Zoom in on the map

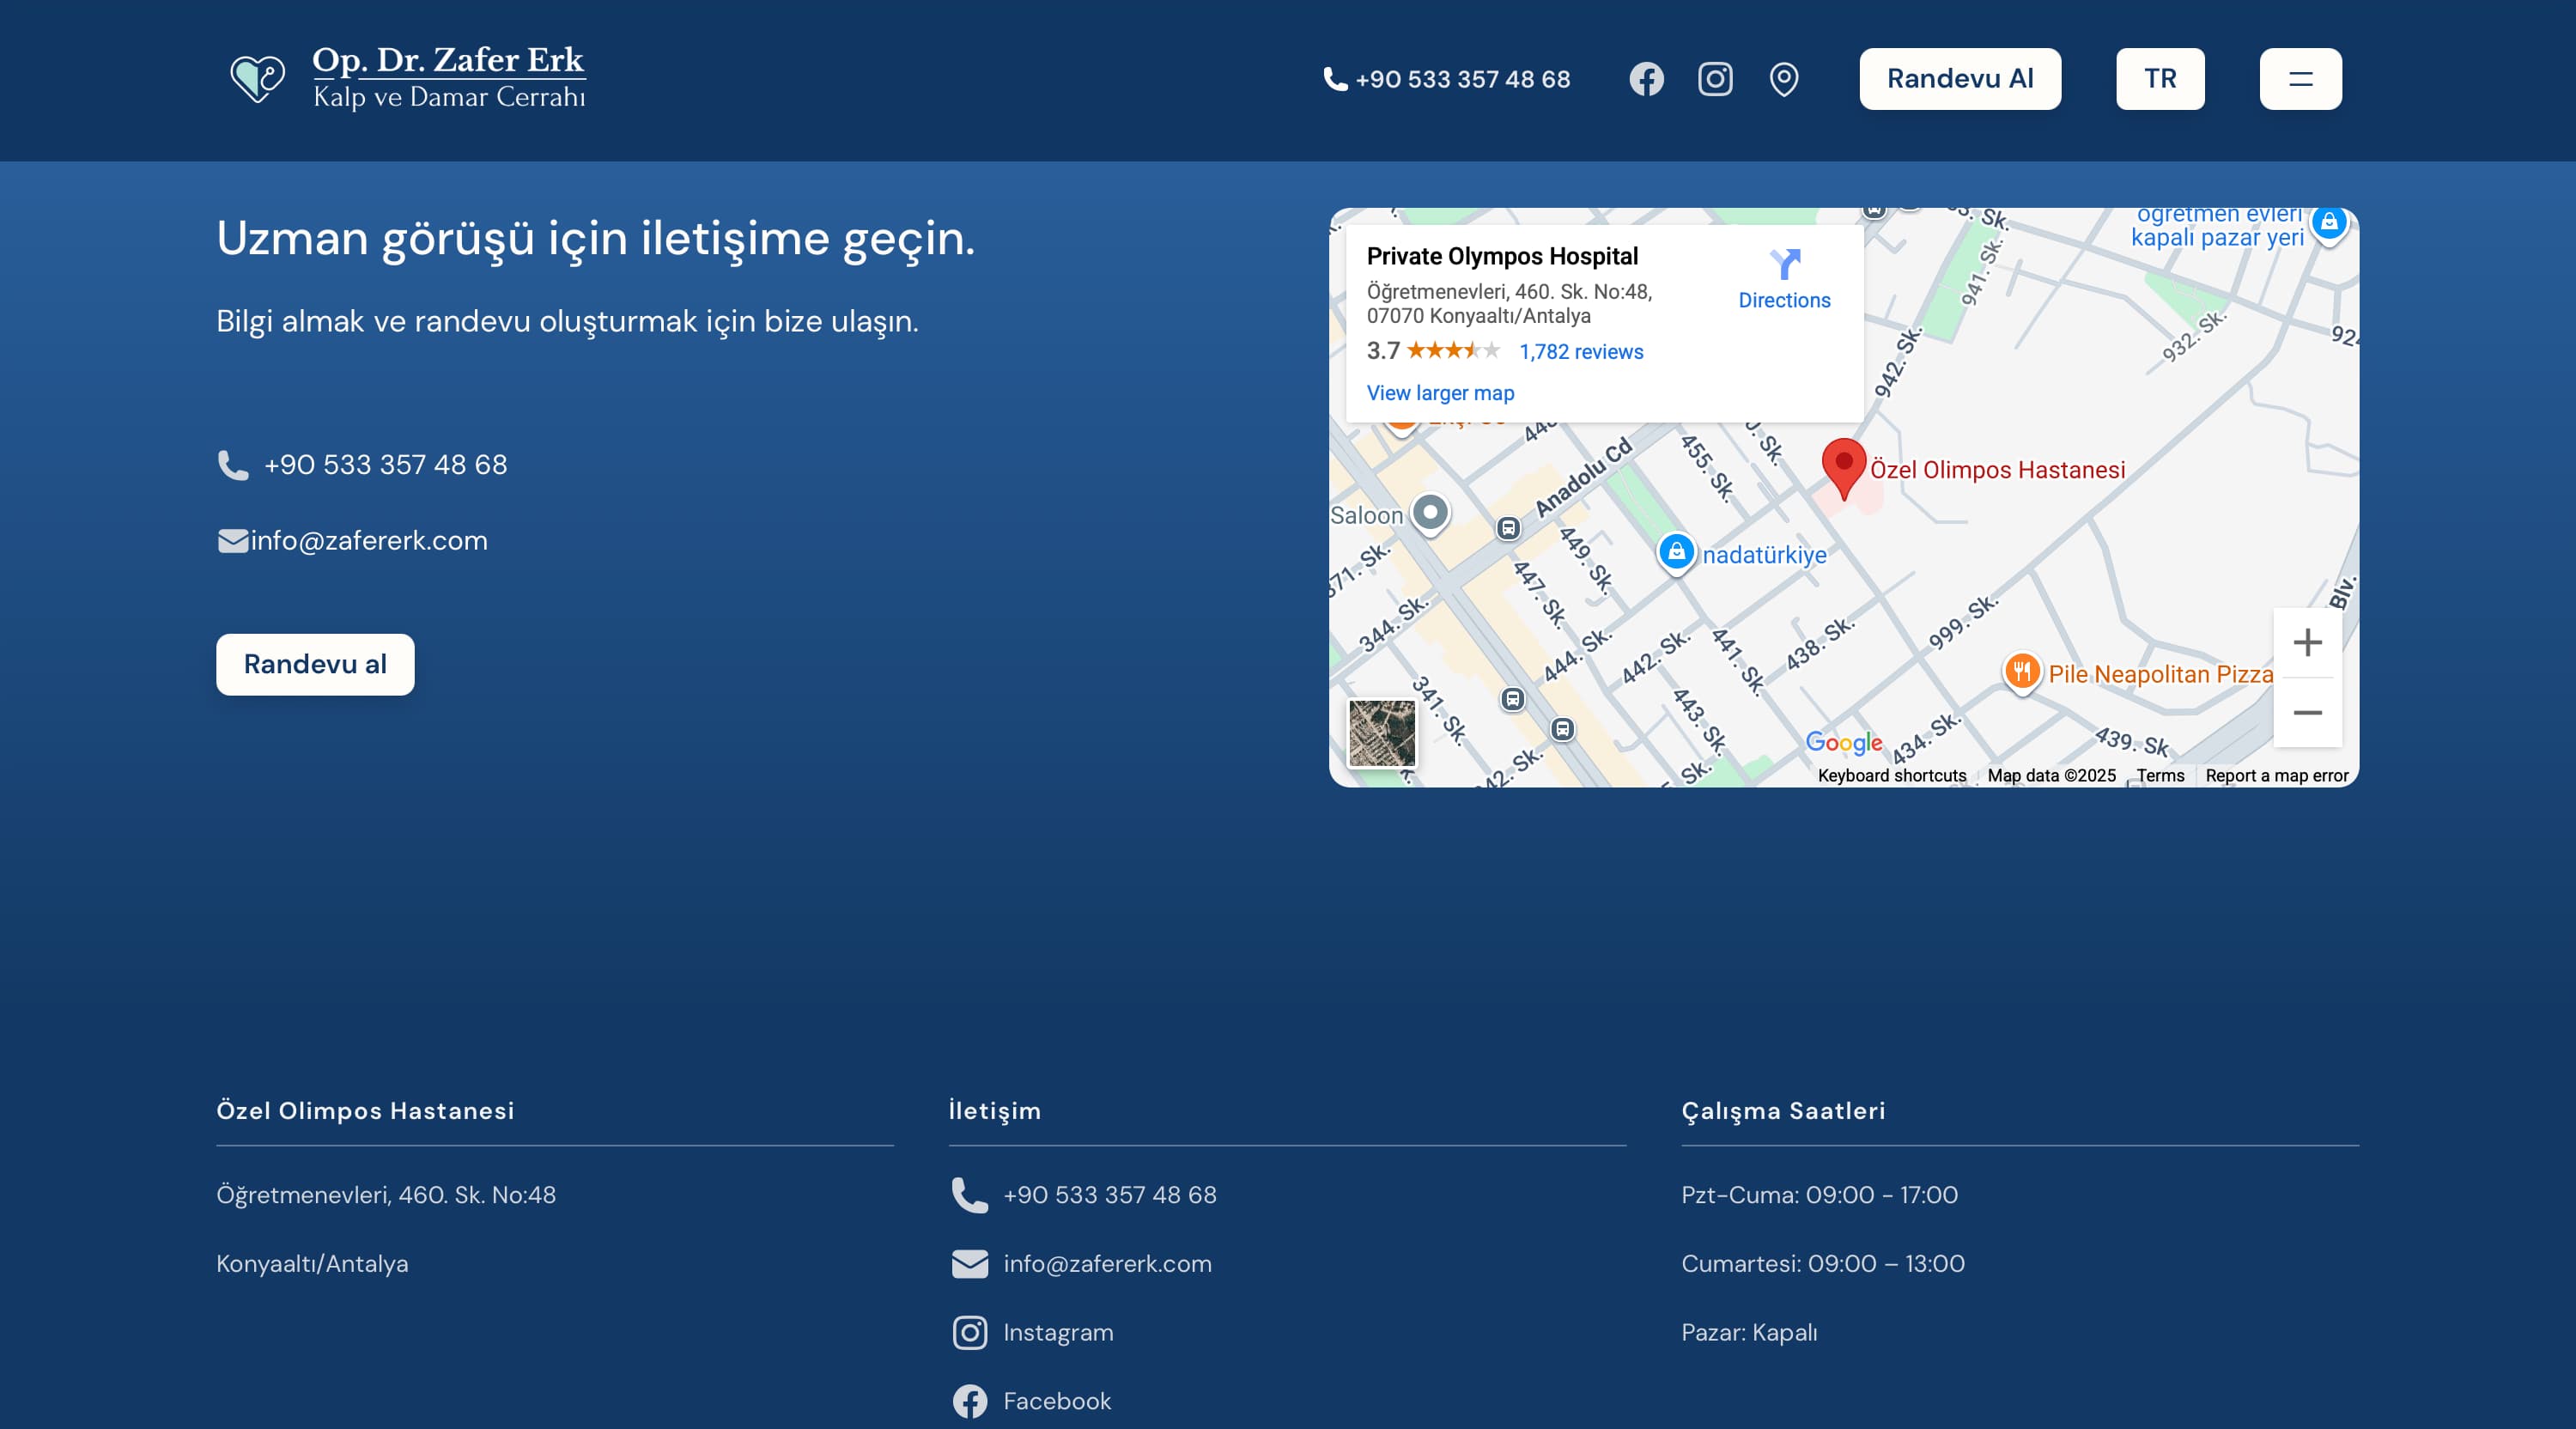pos(2307,642)
